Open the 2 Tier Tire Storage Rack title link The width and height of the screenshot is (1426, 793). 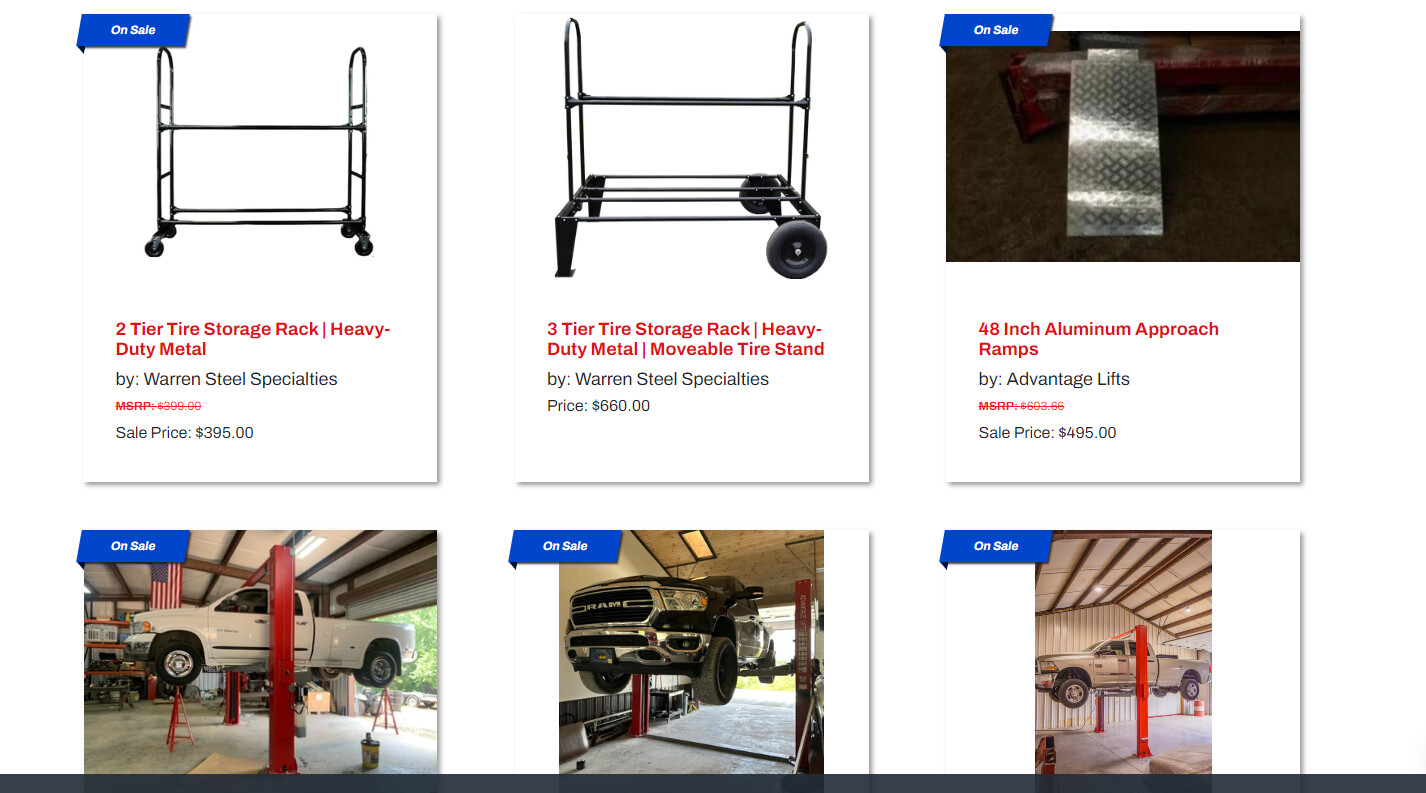(253, 339)
